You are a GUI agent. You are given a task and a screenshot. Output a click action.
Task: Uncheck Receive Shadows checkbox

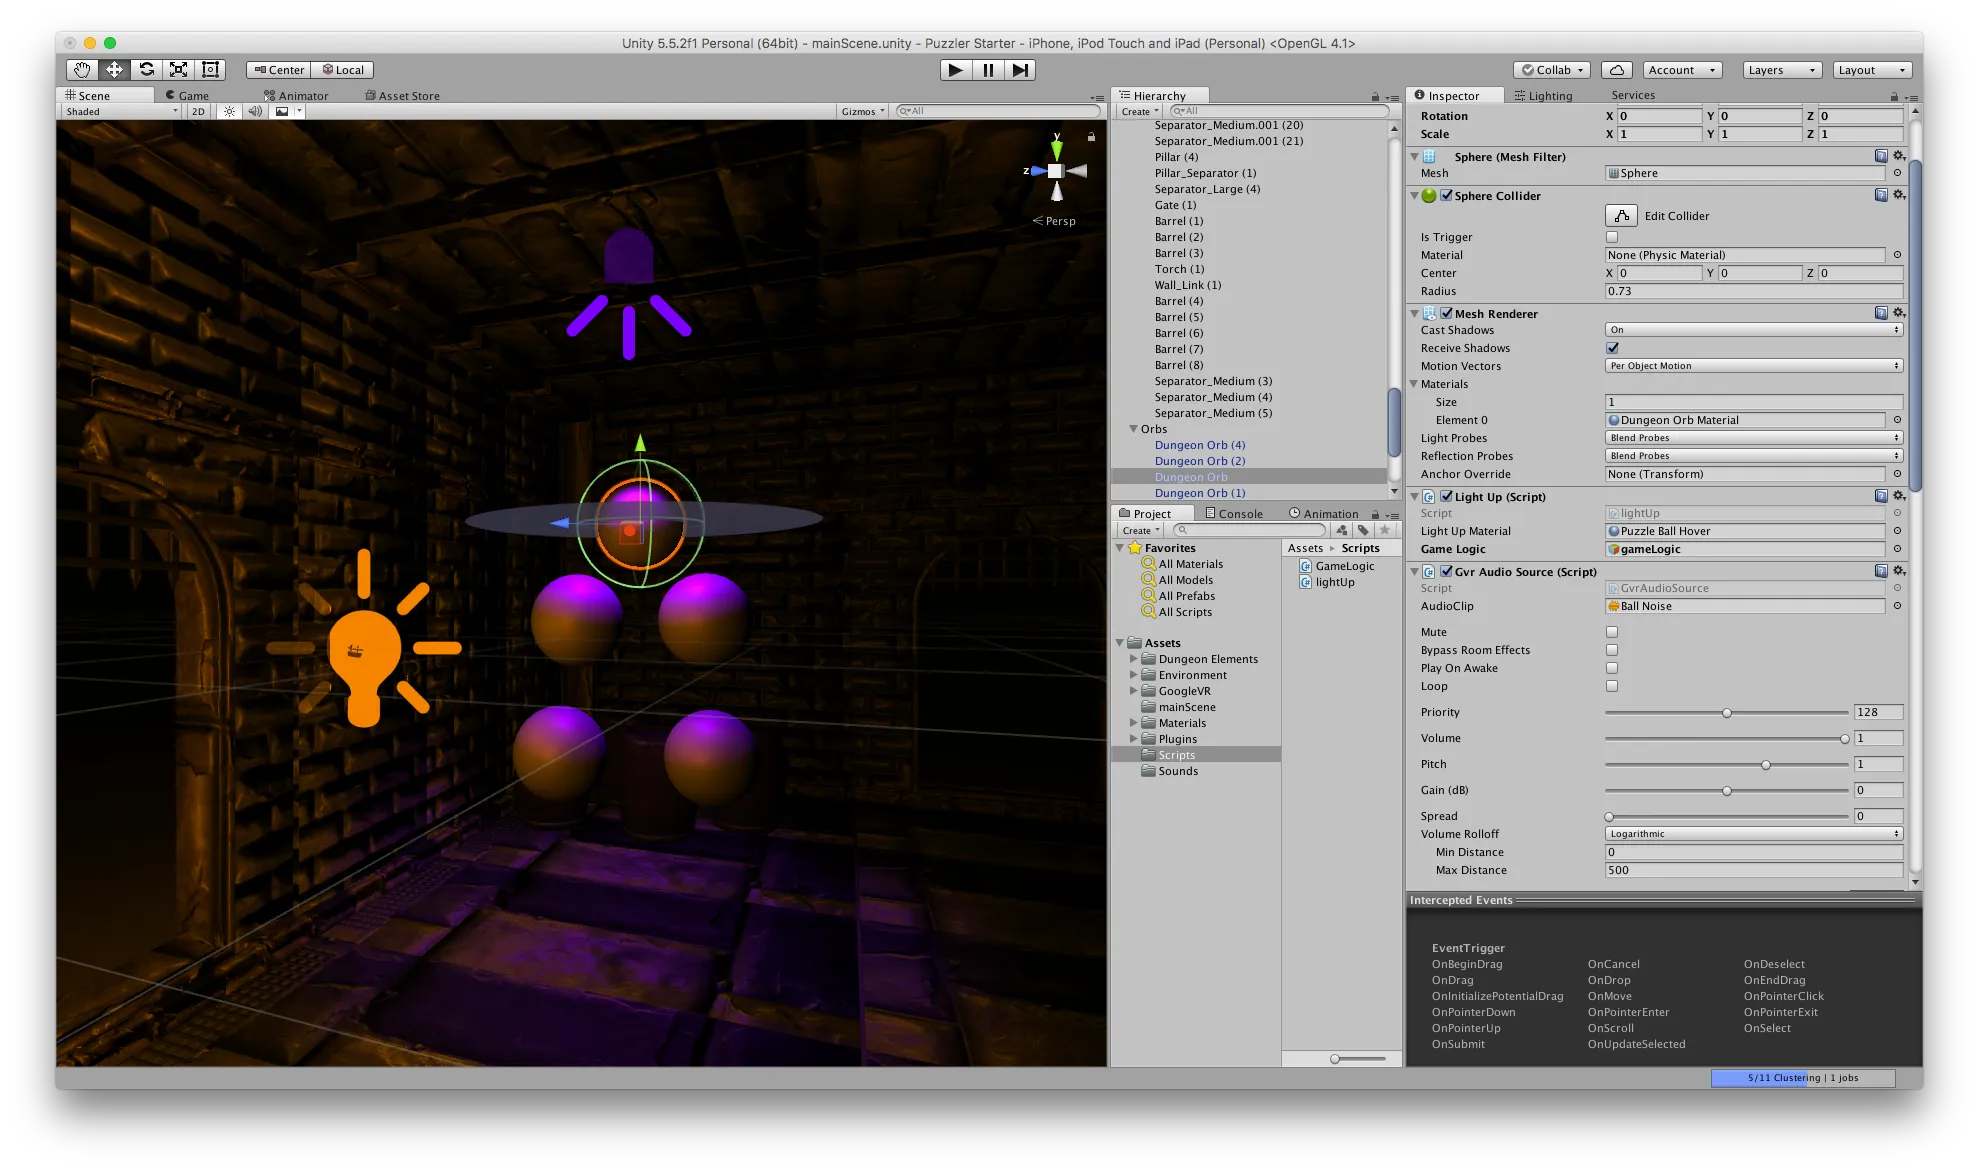coord(1611,348)
